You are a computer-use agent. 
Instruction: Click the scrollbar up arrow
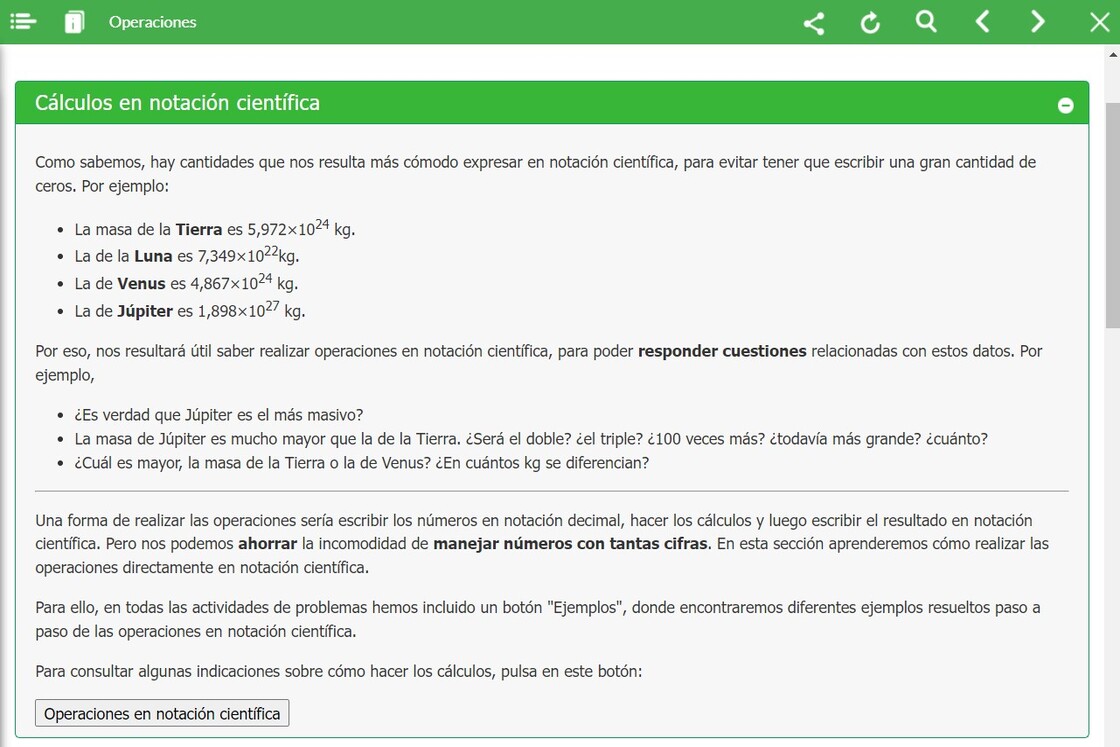[1113, 54]
